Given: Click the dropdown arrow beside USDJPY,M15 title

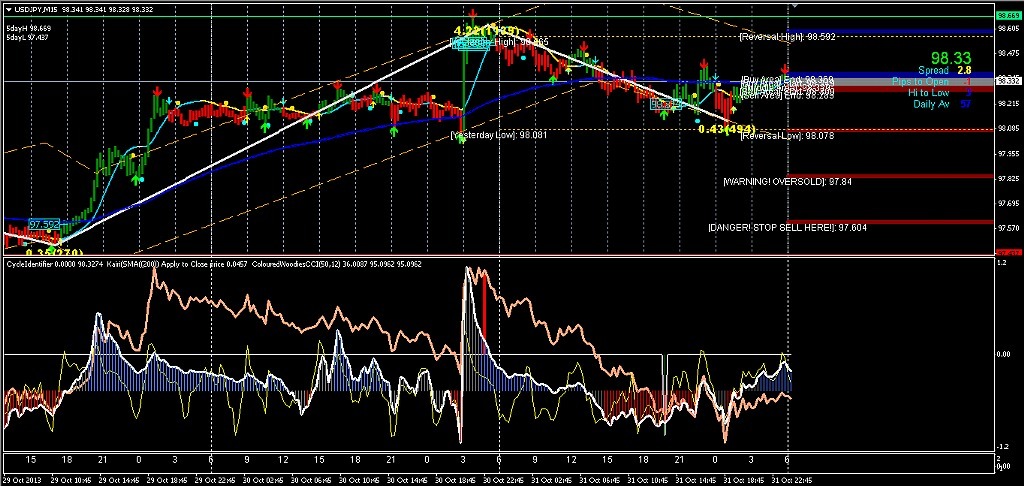Looking at the screenshot, I should point(7,7).
